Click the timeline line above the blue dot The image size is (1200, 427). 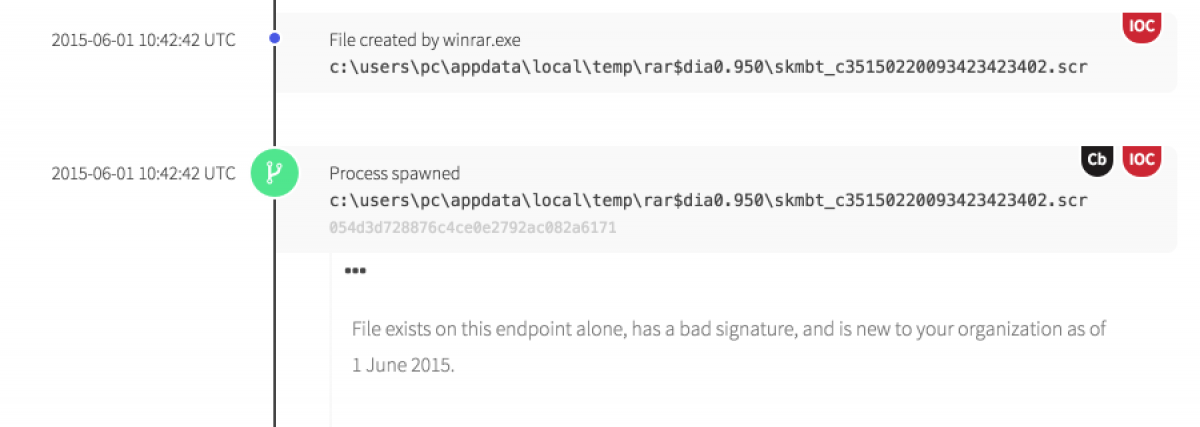click(x=275, y=12)
